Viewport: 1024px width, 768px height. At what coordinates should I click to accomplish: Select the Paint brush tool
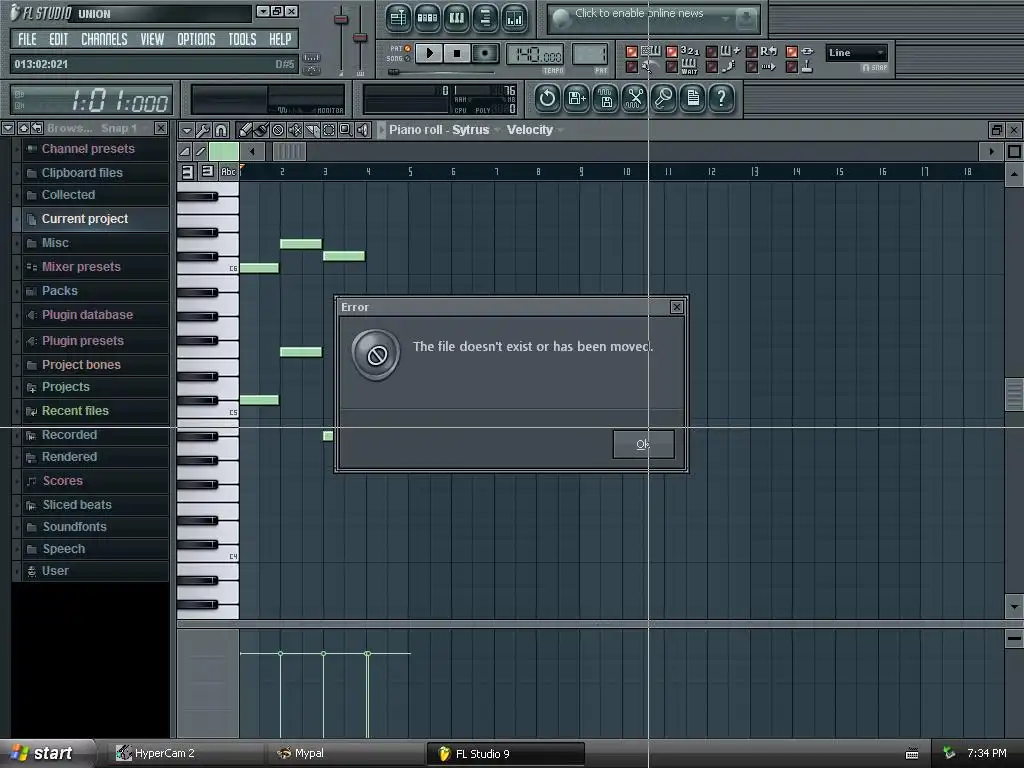tap(261, 130)
